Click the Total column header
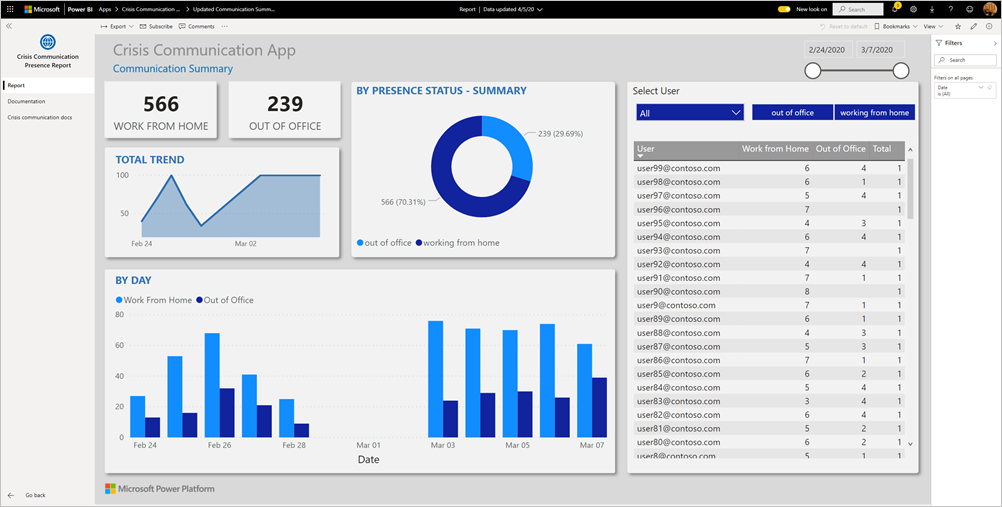This screenshot has height=507, width=1002. coord(882,149)
